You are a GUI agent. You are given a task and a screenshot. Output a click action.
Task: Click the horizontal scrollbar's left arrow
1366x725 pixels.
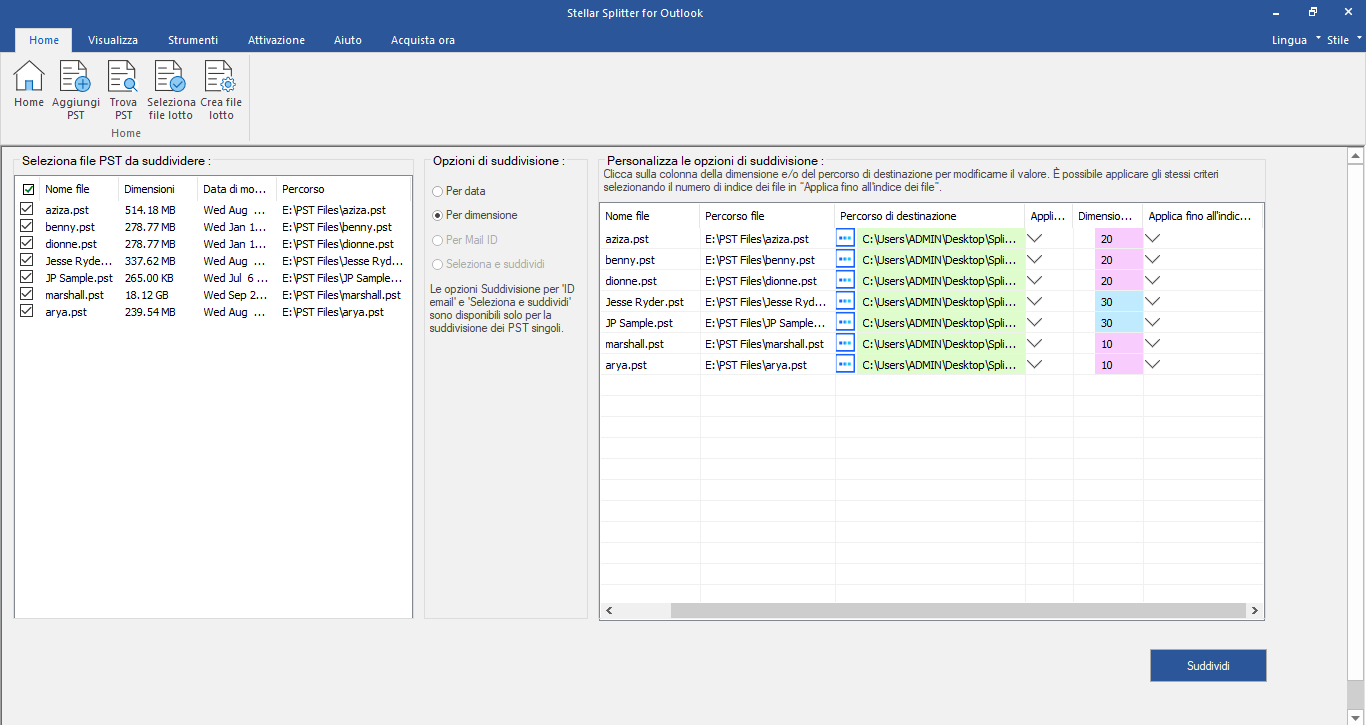pos(608,611)
